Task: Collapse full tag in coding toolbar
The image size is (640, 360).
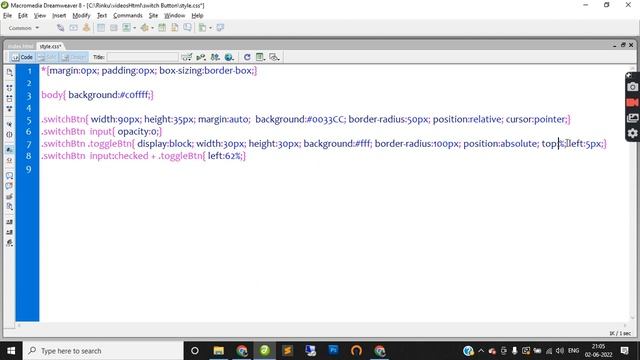Action: pos(9,88)
